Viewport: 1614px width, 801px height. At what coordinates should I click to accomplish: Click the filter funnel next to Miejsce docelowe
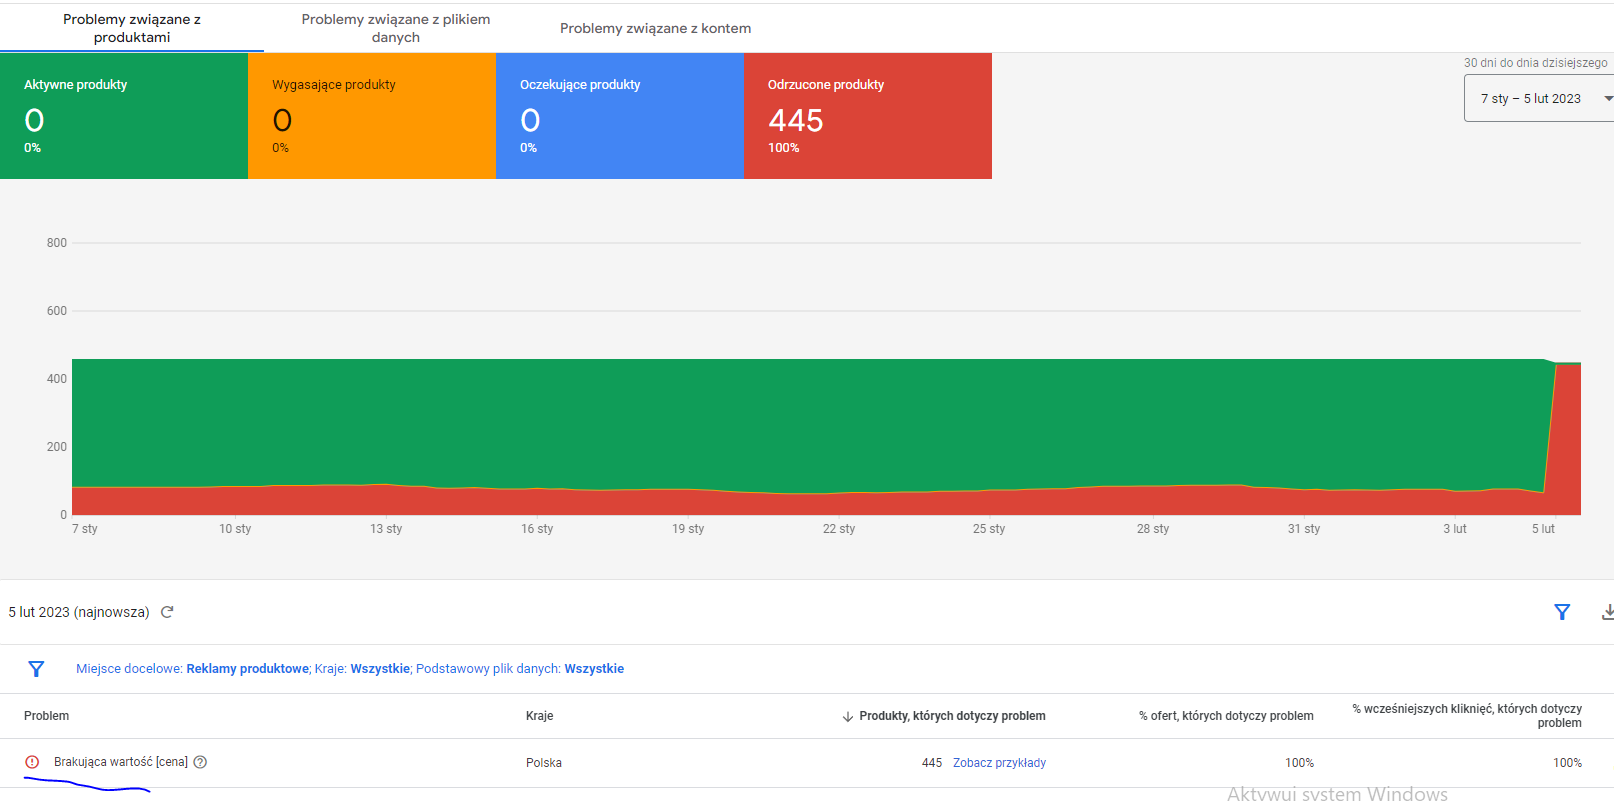coord(36,669)
